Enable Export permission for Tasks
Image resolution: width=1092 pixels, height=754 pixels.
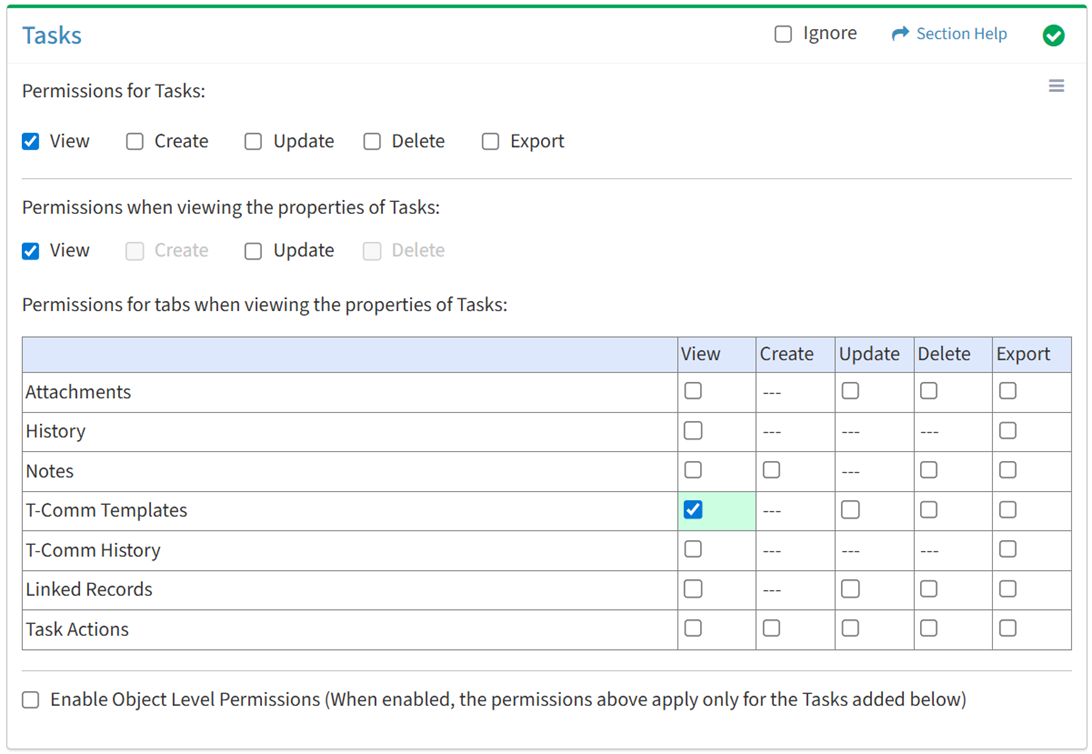tap(490, 141)
